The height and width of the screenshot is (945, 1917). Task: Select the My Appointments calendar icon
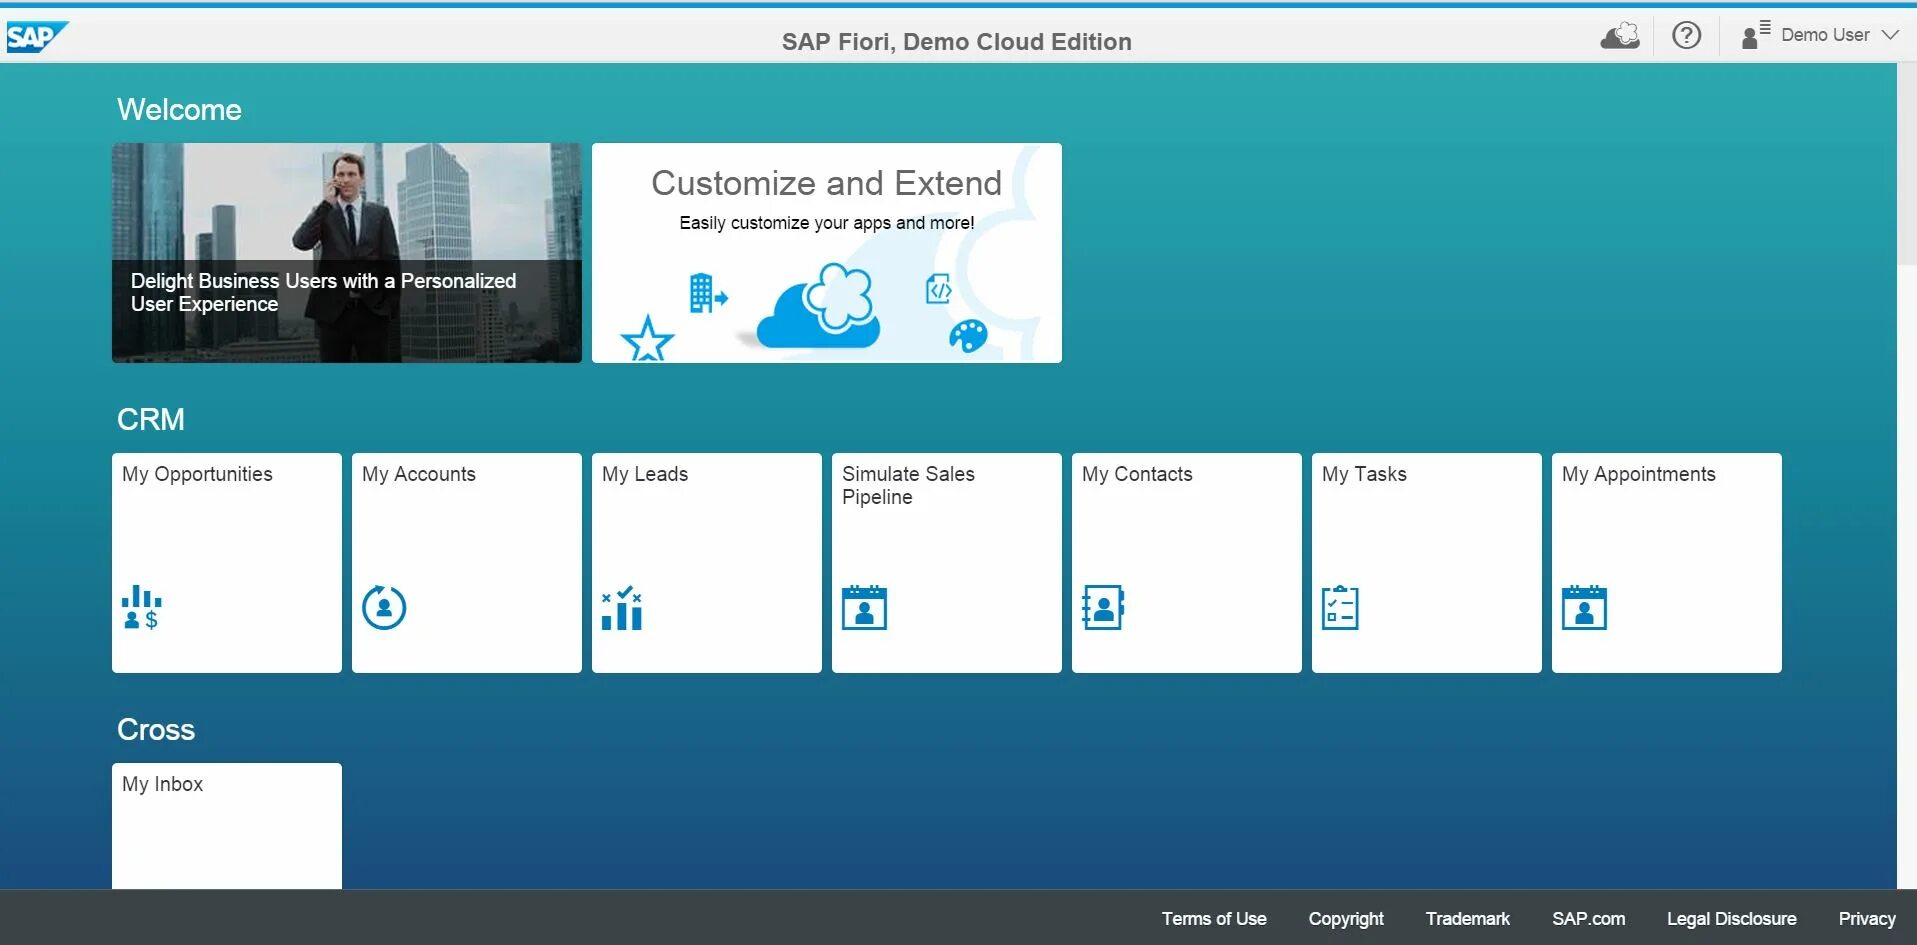(1585, 606)
